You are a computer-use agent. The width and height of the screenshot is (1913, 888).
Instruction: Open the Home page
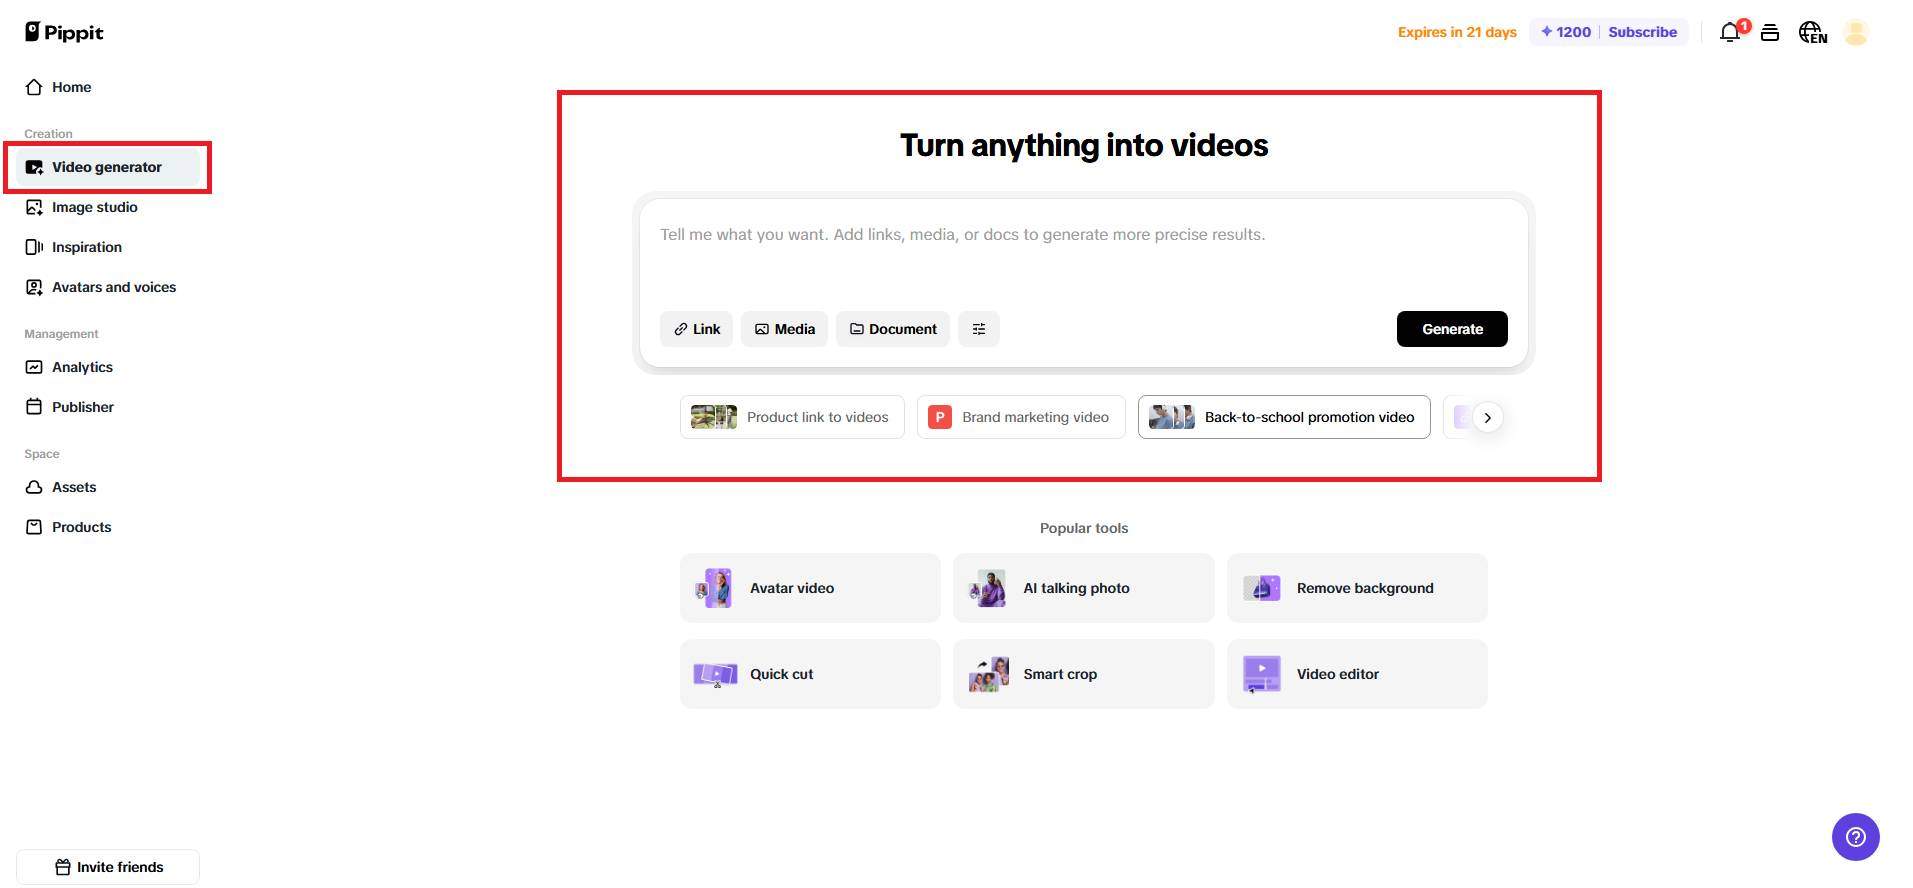(x=58, y=87)
